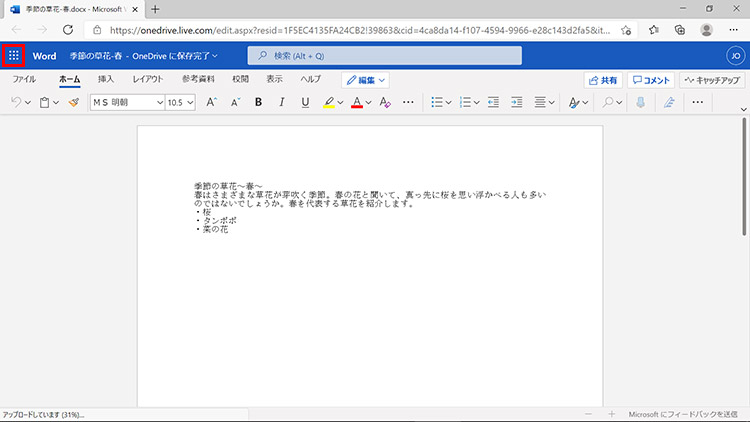Increase font size with grow-font icon
This screenshot has height=422, width=750.
click(211, 102)
